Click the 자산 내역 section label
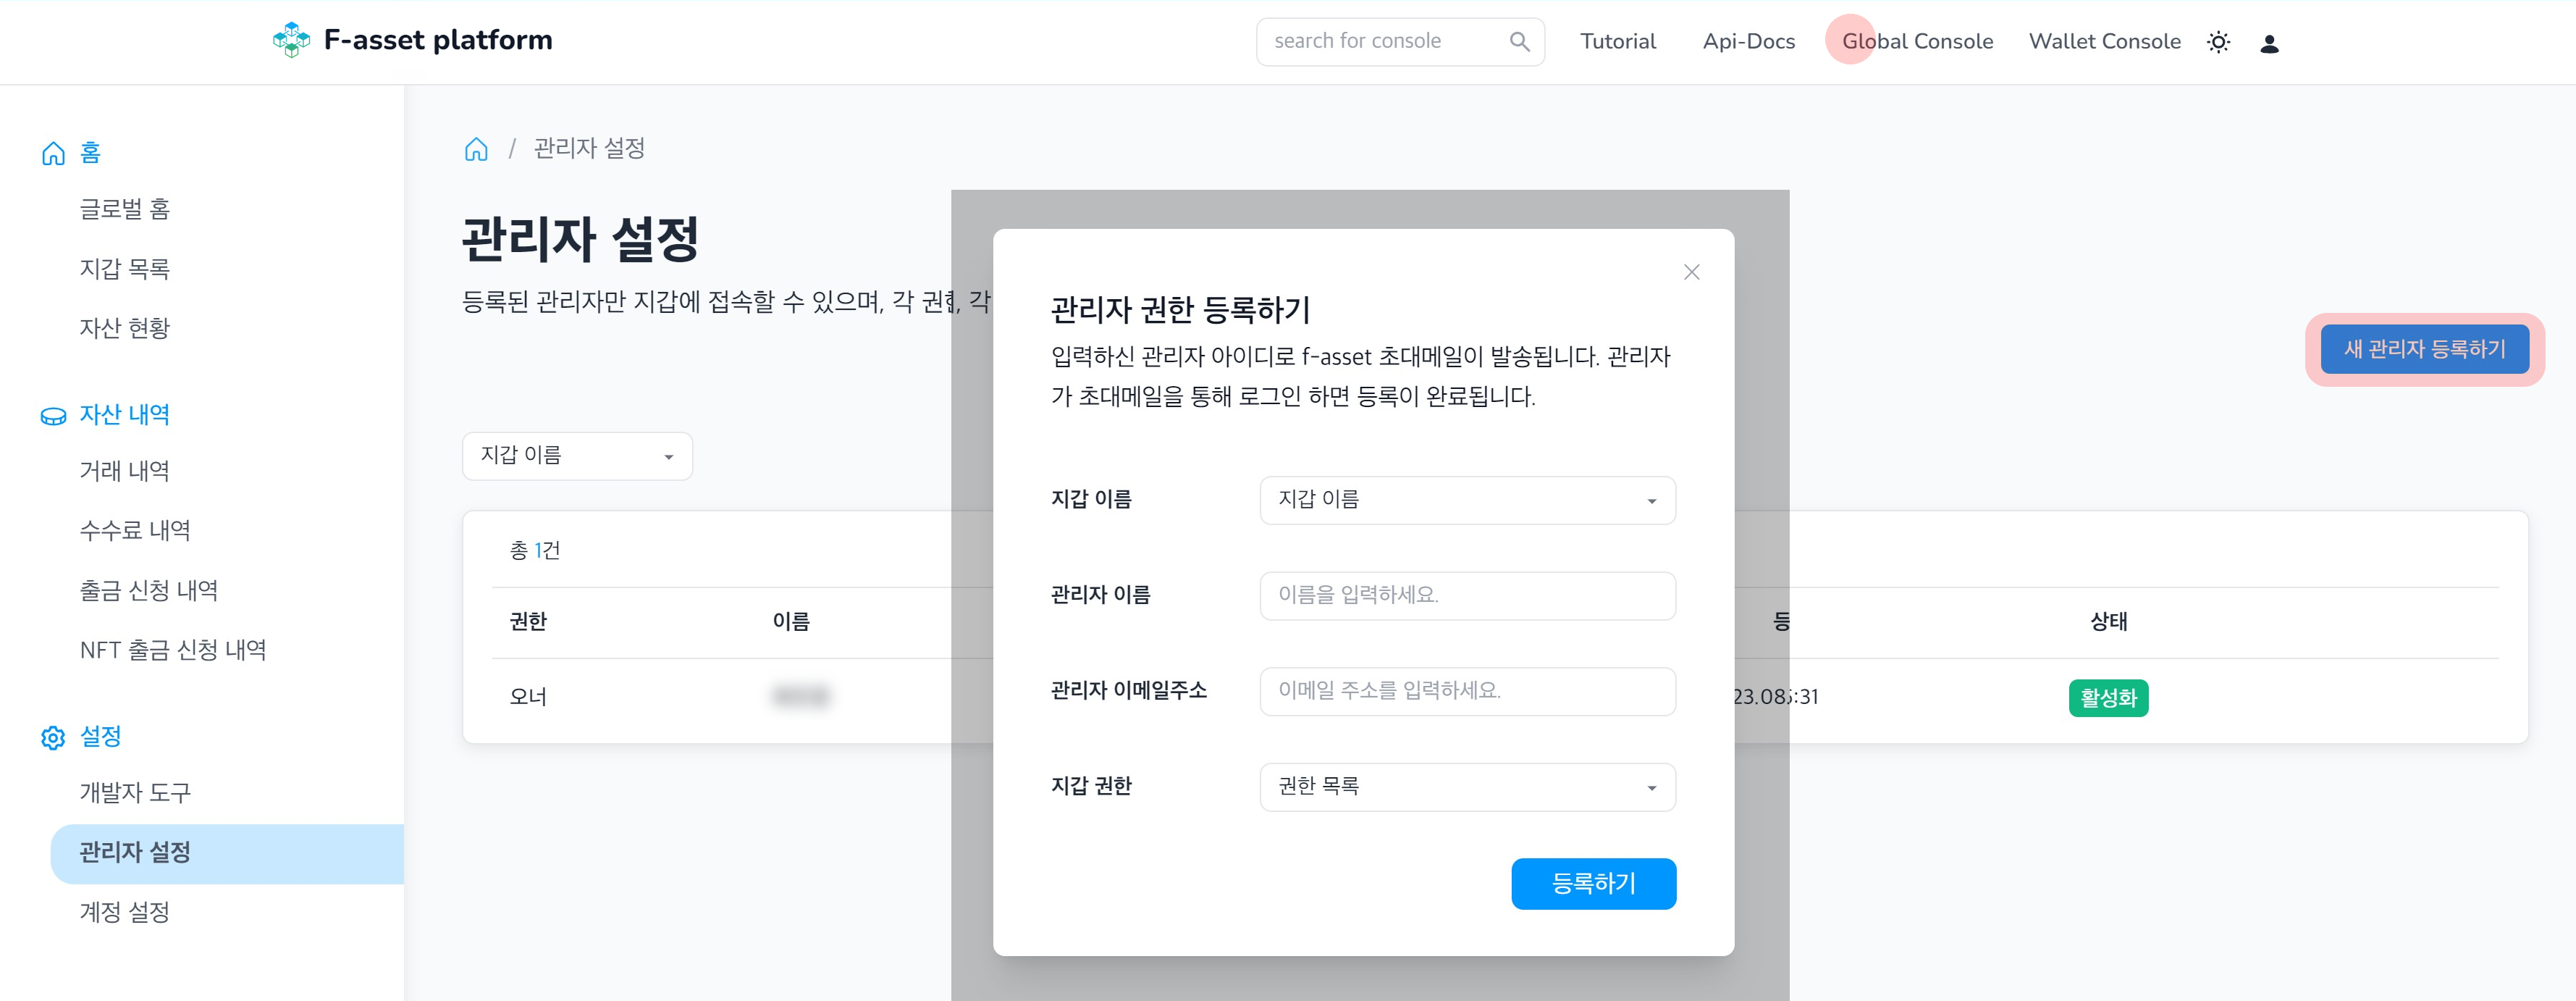The image size is (2576, 1001). [124, 415]
